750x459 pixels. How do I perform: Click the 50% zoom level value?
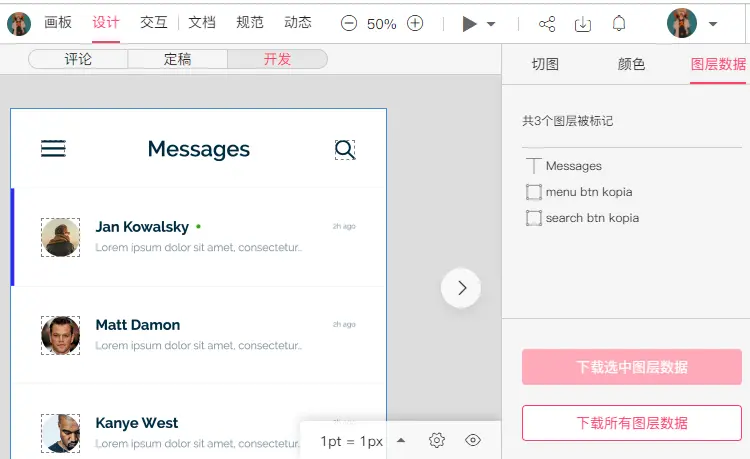coord(382,23)
